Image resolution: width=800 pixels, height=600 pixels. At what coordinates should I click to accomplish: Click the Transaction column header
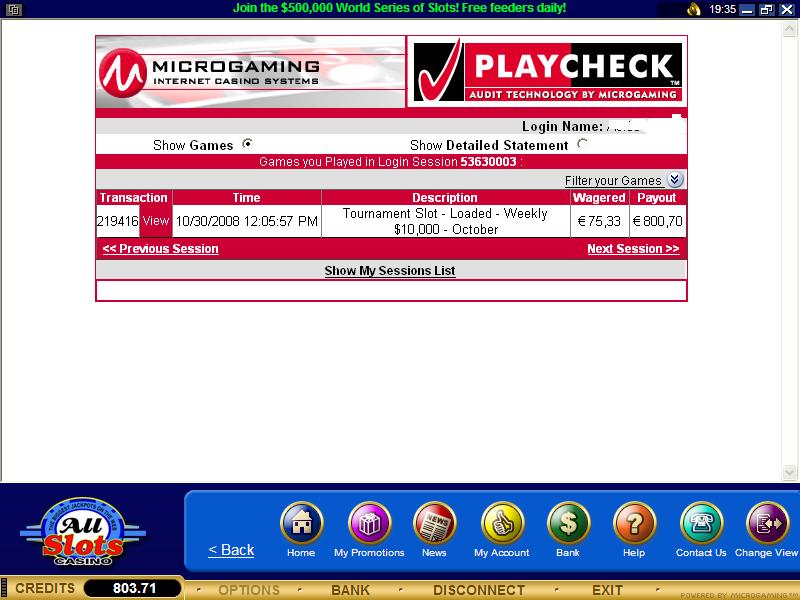pyautogui.click(x=134, y=197)
